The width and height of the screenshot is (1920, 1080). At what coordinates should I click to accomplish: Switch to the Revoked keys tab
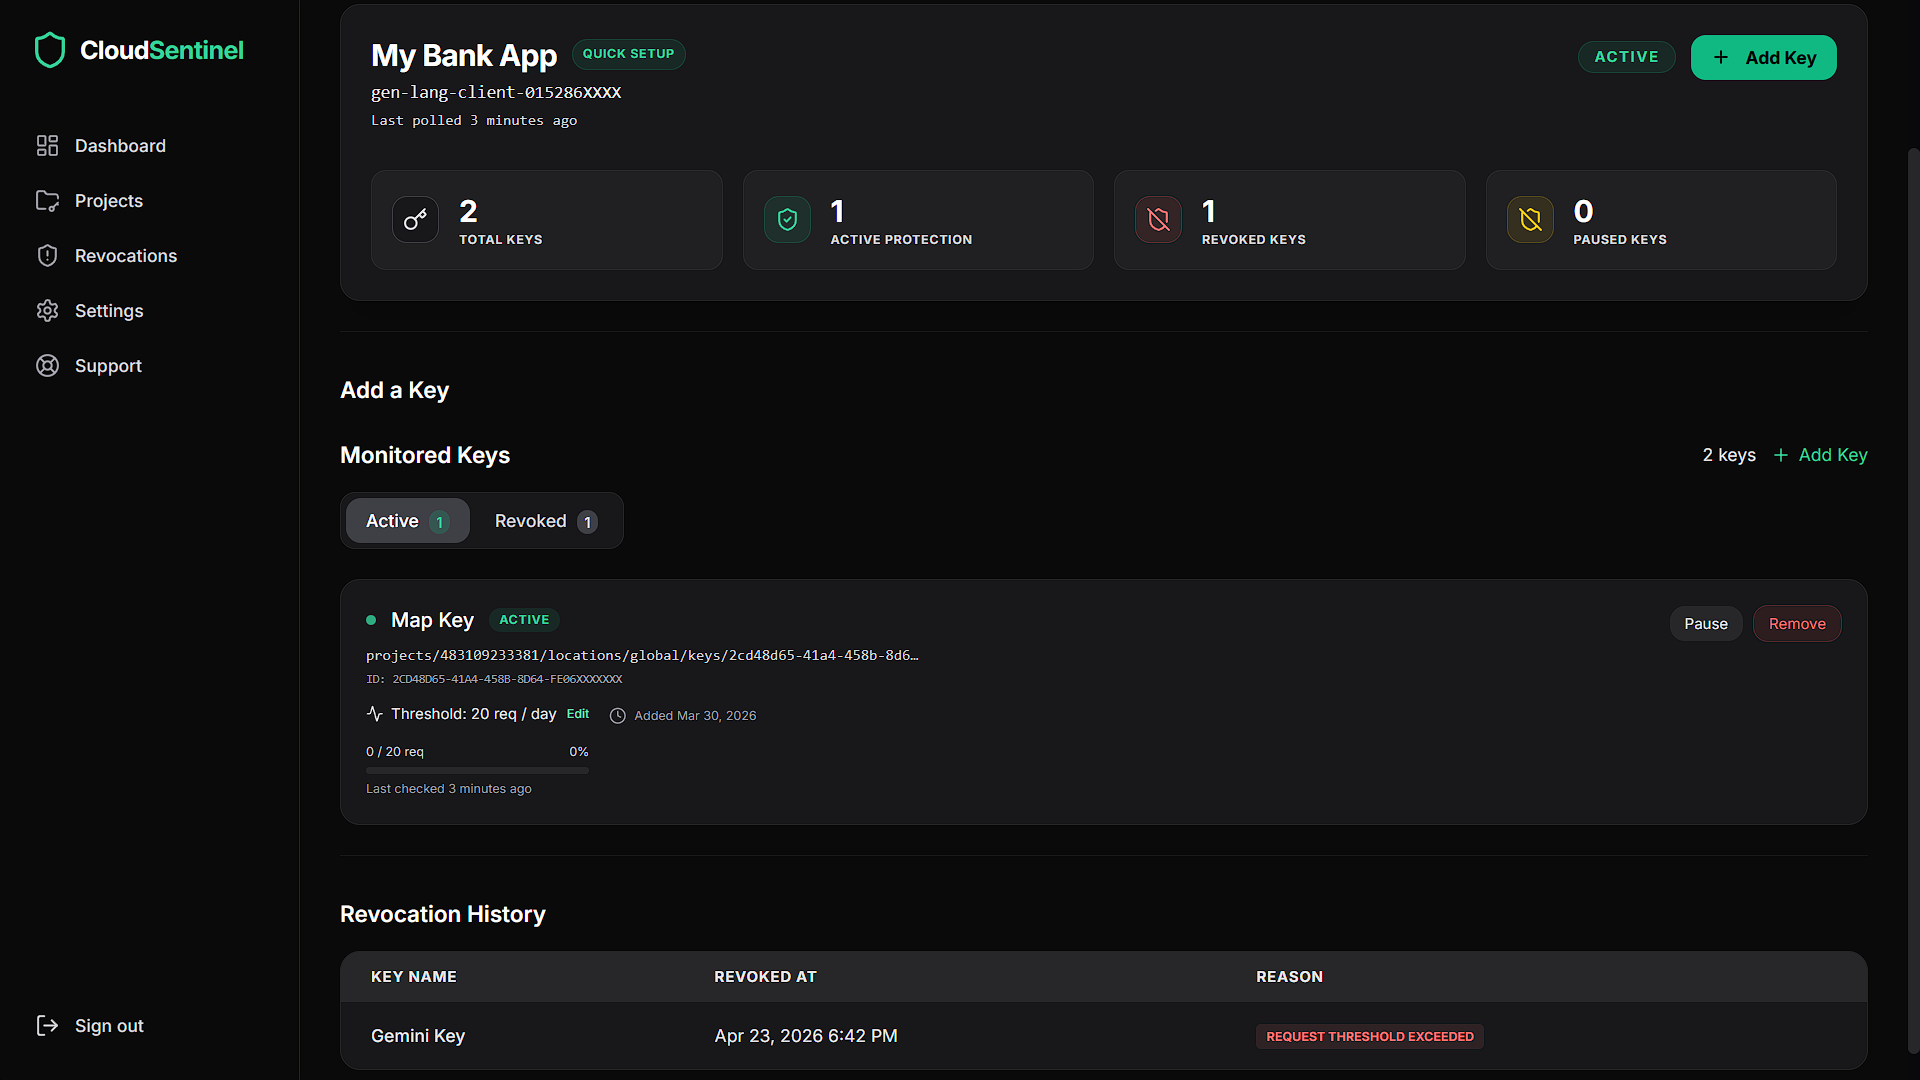click(x=543, y=520)
